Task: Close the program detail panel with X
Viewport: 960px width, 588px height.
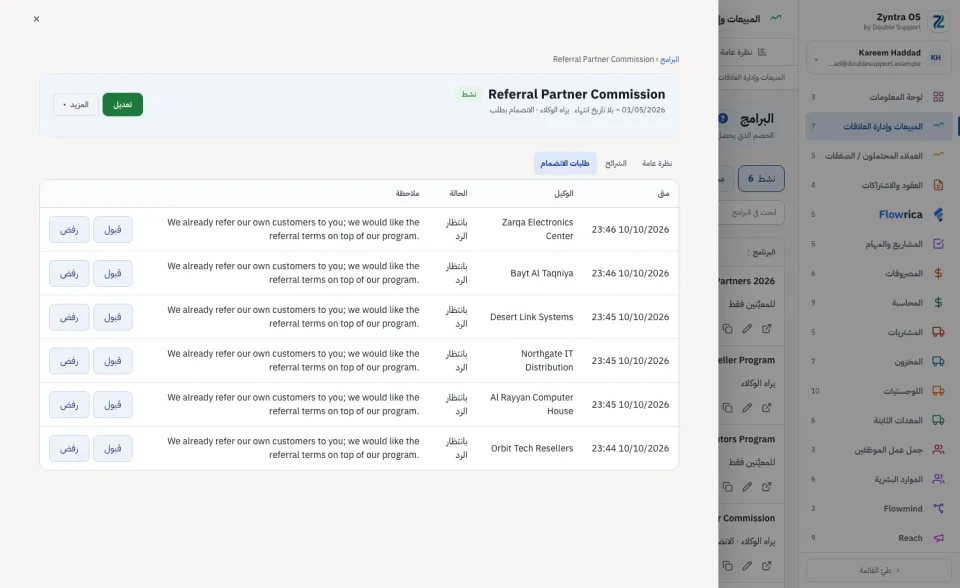Action: pos(37,19)
